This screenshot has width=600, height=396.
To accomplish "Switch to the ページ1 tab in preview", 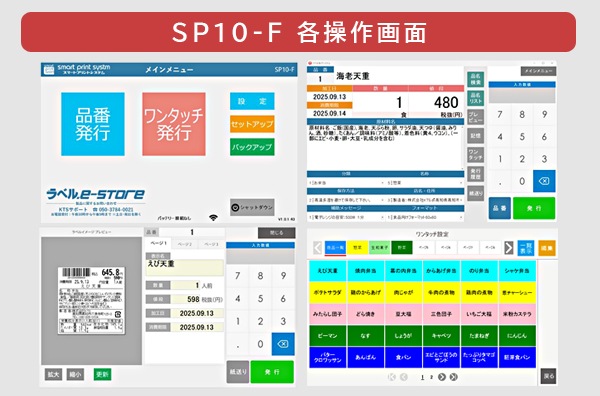I will pos(158,244).
